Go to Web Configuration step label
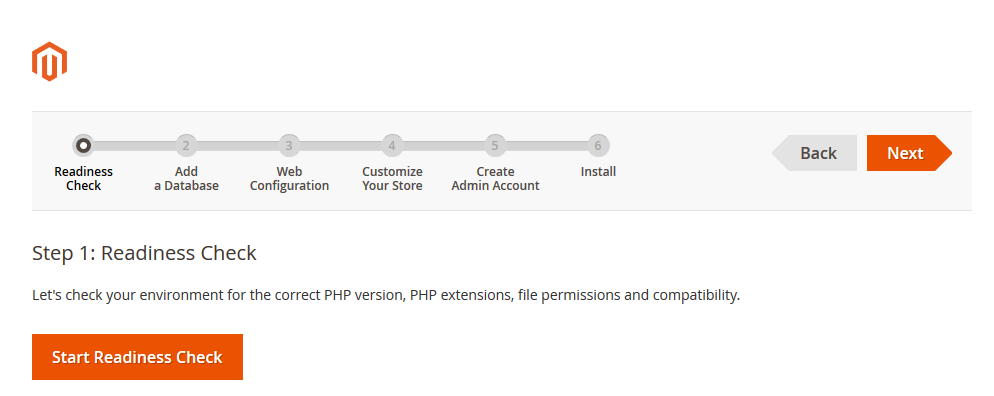The image size is (994, 396). (289, 179)
